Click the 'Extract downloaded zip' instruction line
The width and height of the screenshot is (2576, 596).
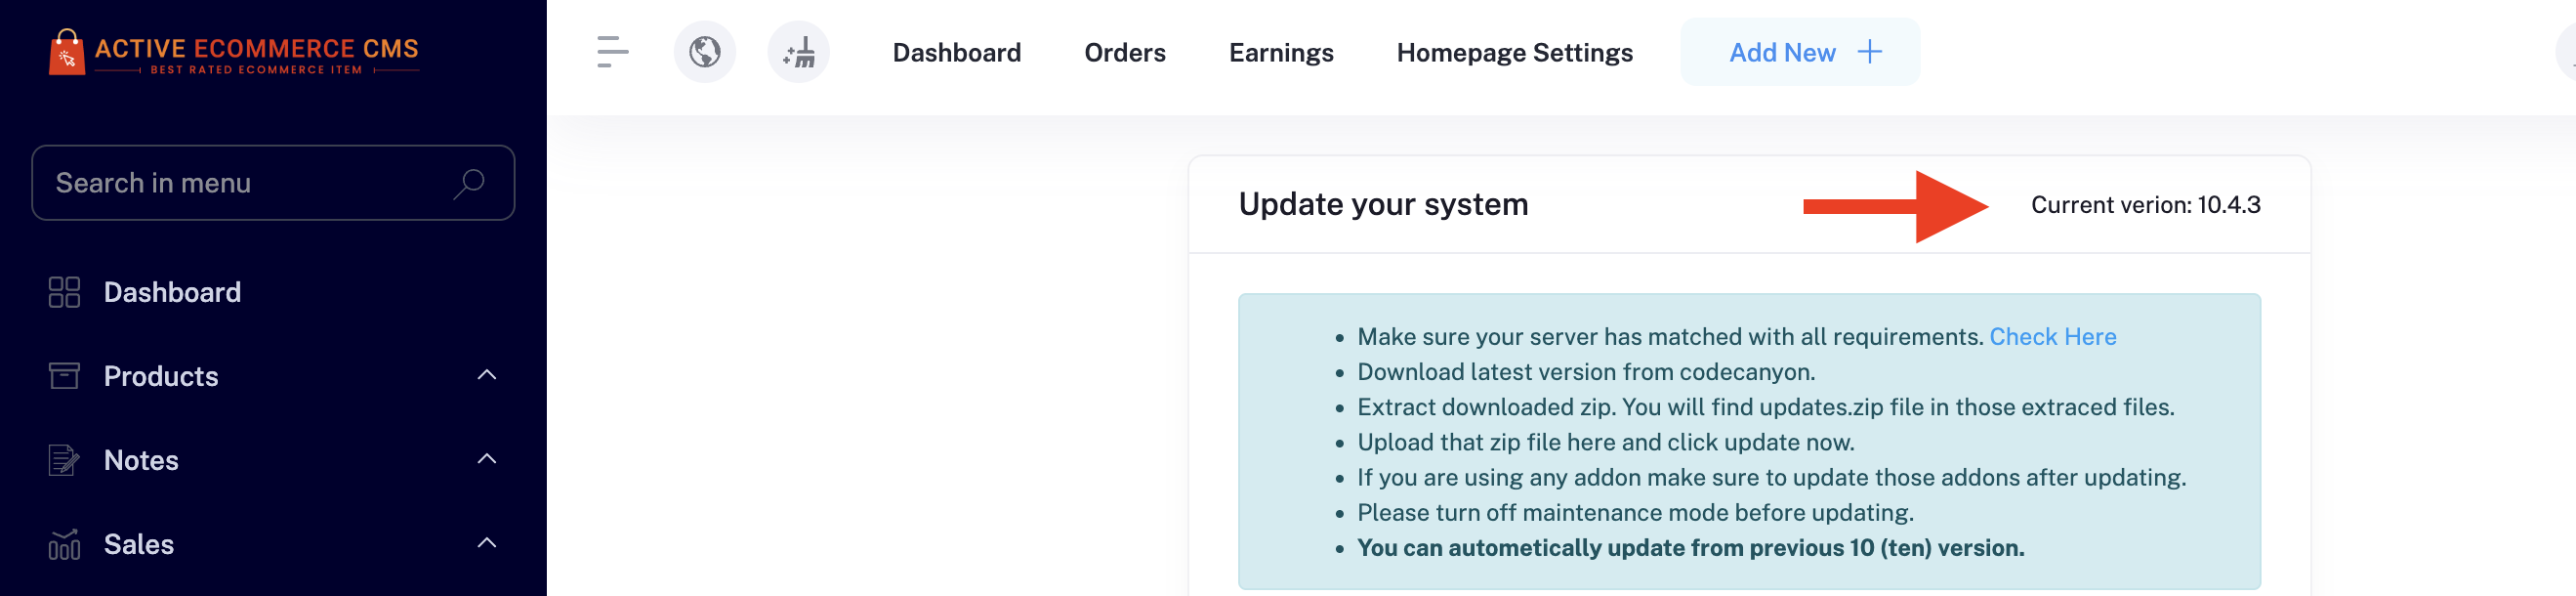click(1766, 407)
